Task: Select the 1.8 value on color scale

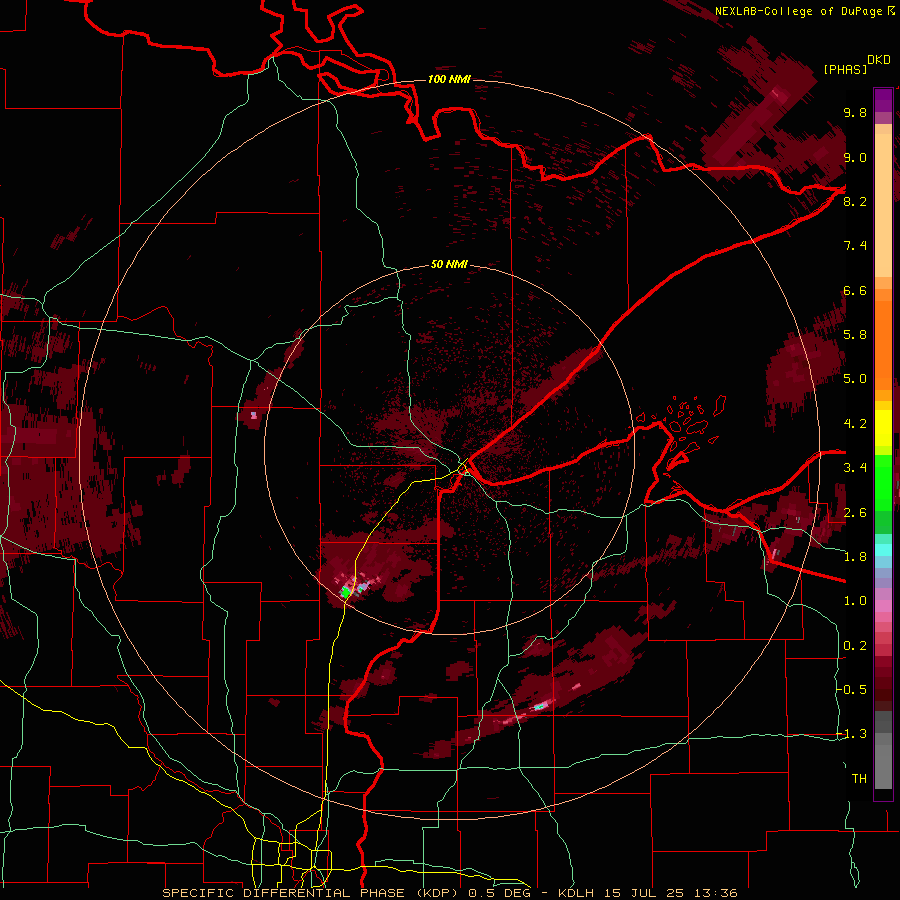Action: (855, 557)
